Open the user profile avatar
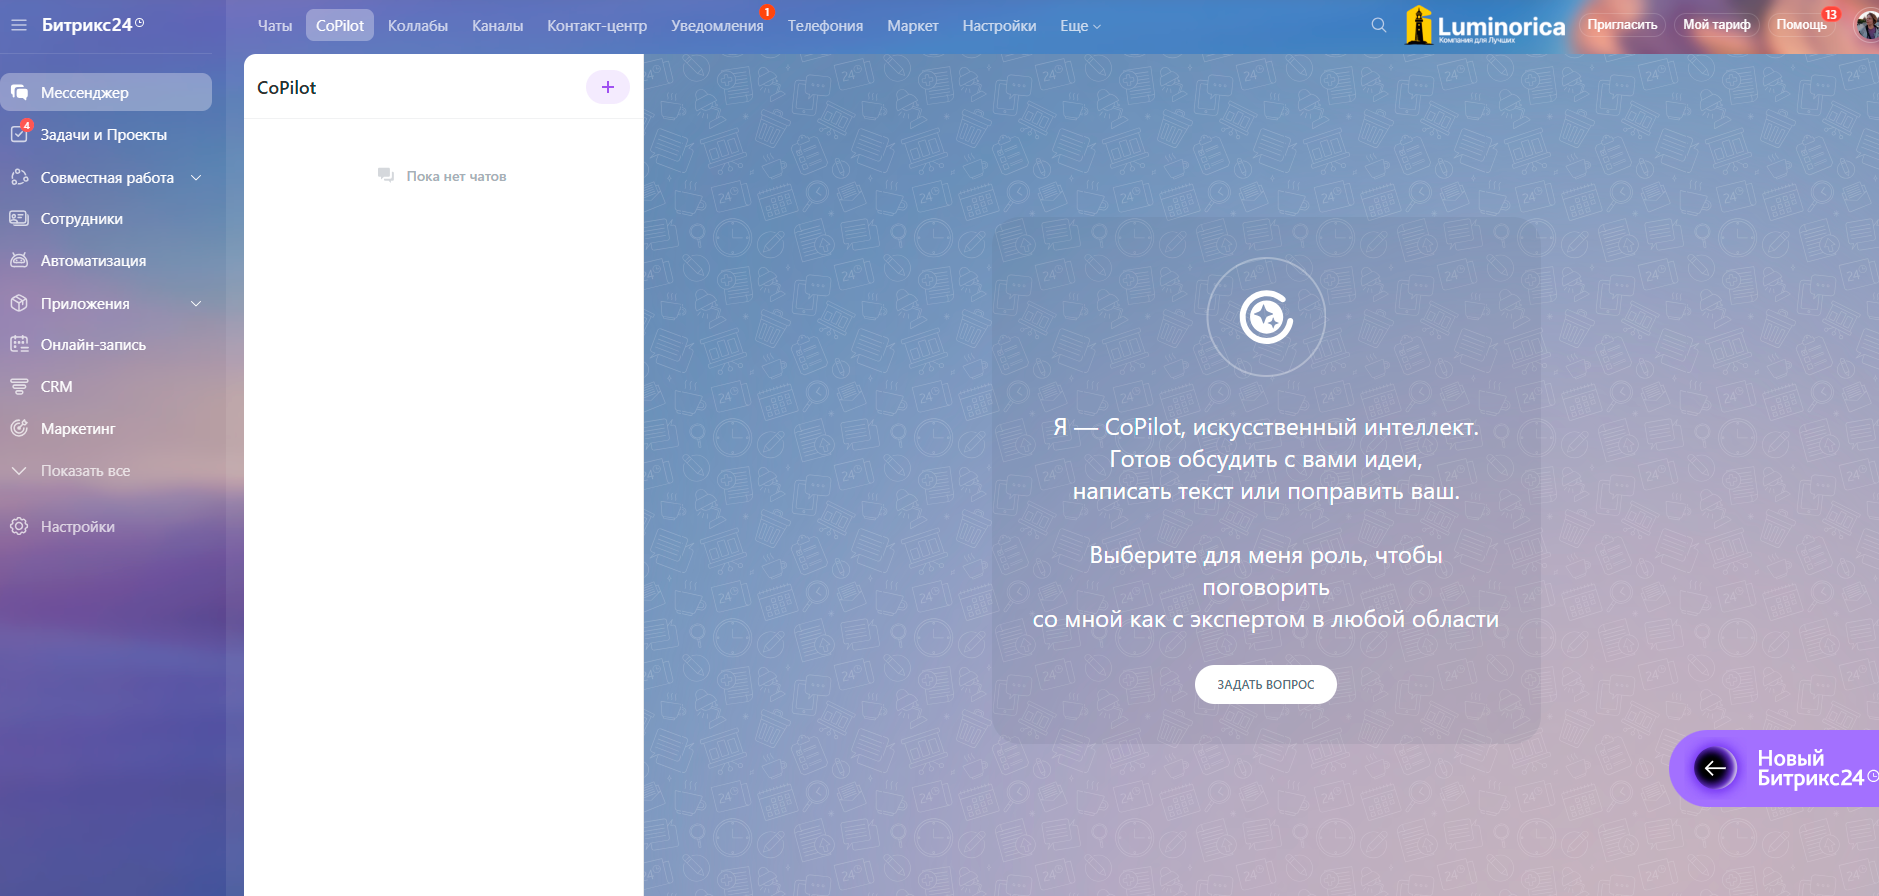The height and width of the screenshot is (896, 1879). pyautogui.click(x=1866, y=26)
